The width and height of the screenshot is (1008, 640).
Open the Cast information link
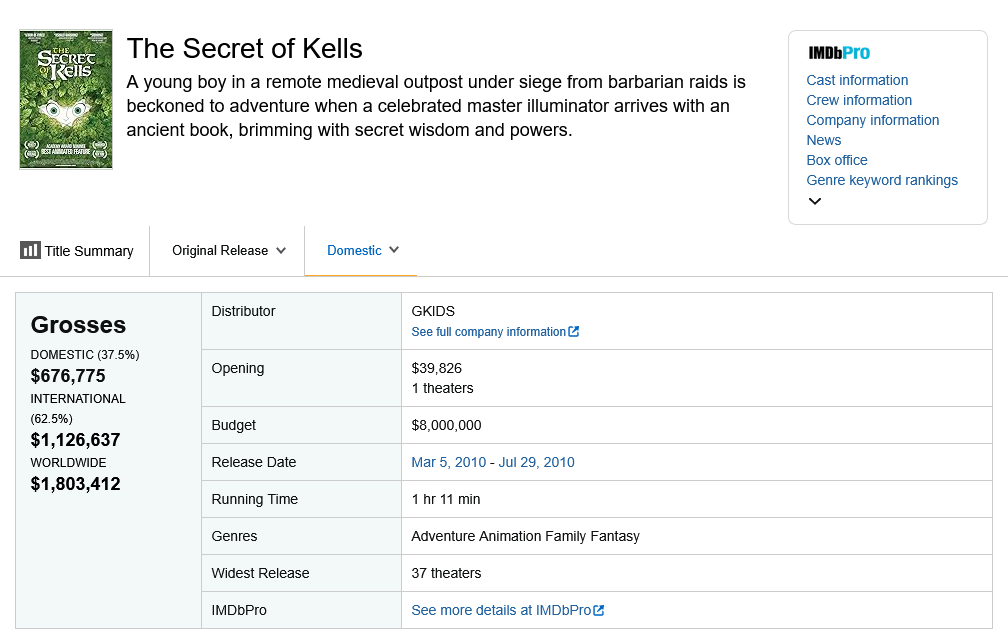[857, 80]
